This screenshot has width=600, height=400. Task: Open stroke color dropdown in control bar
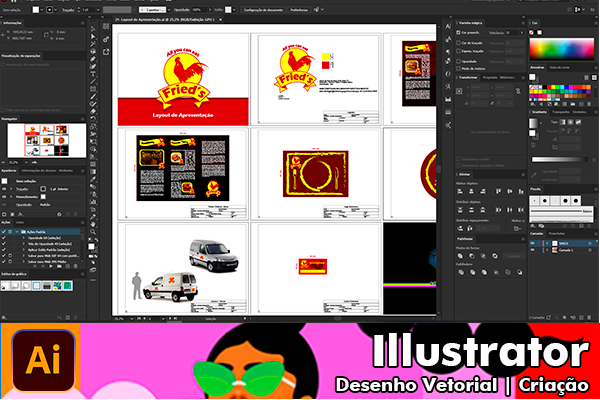coord(56,10)
